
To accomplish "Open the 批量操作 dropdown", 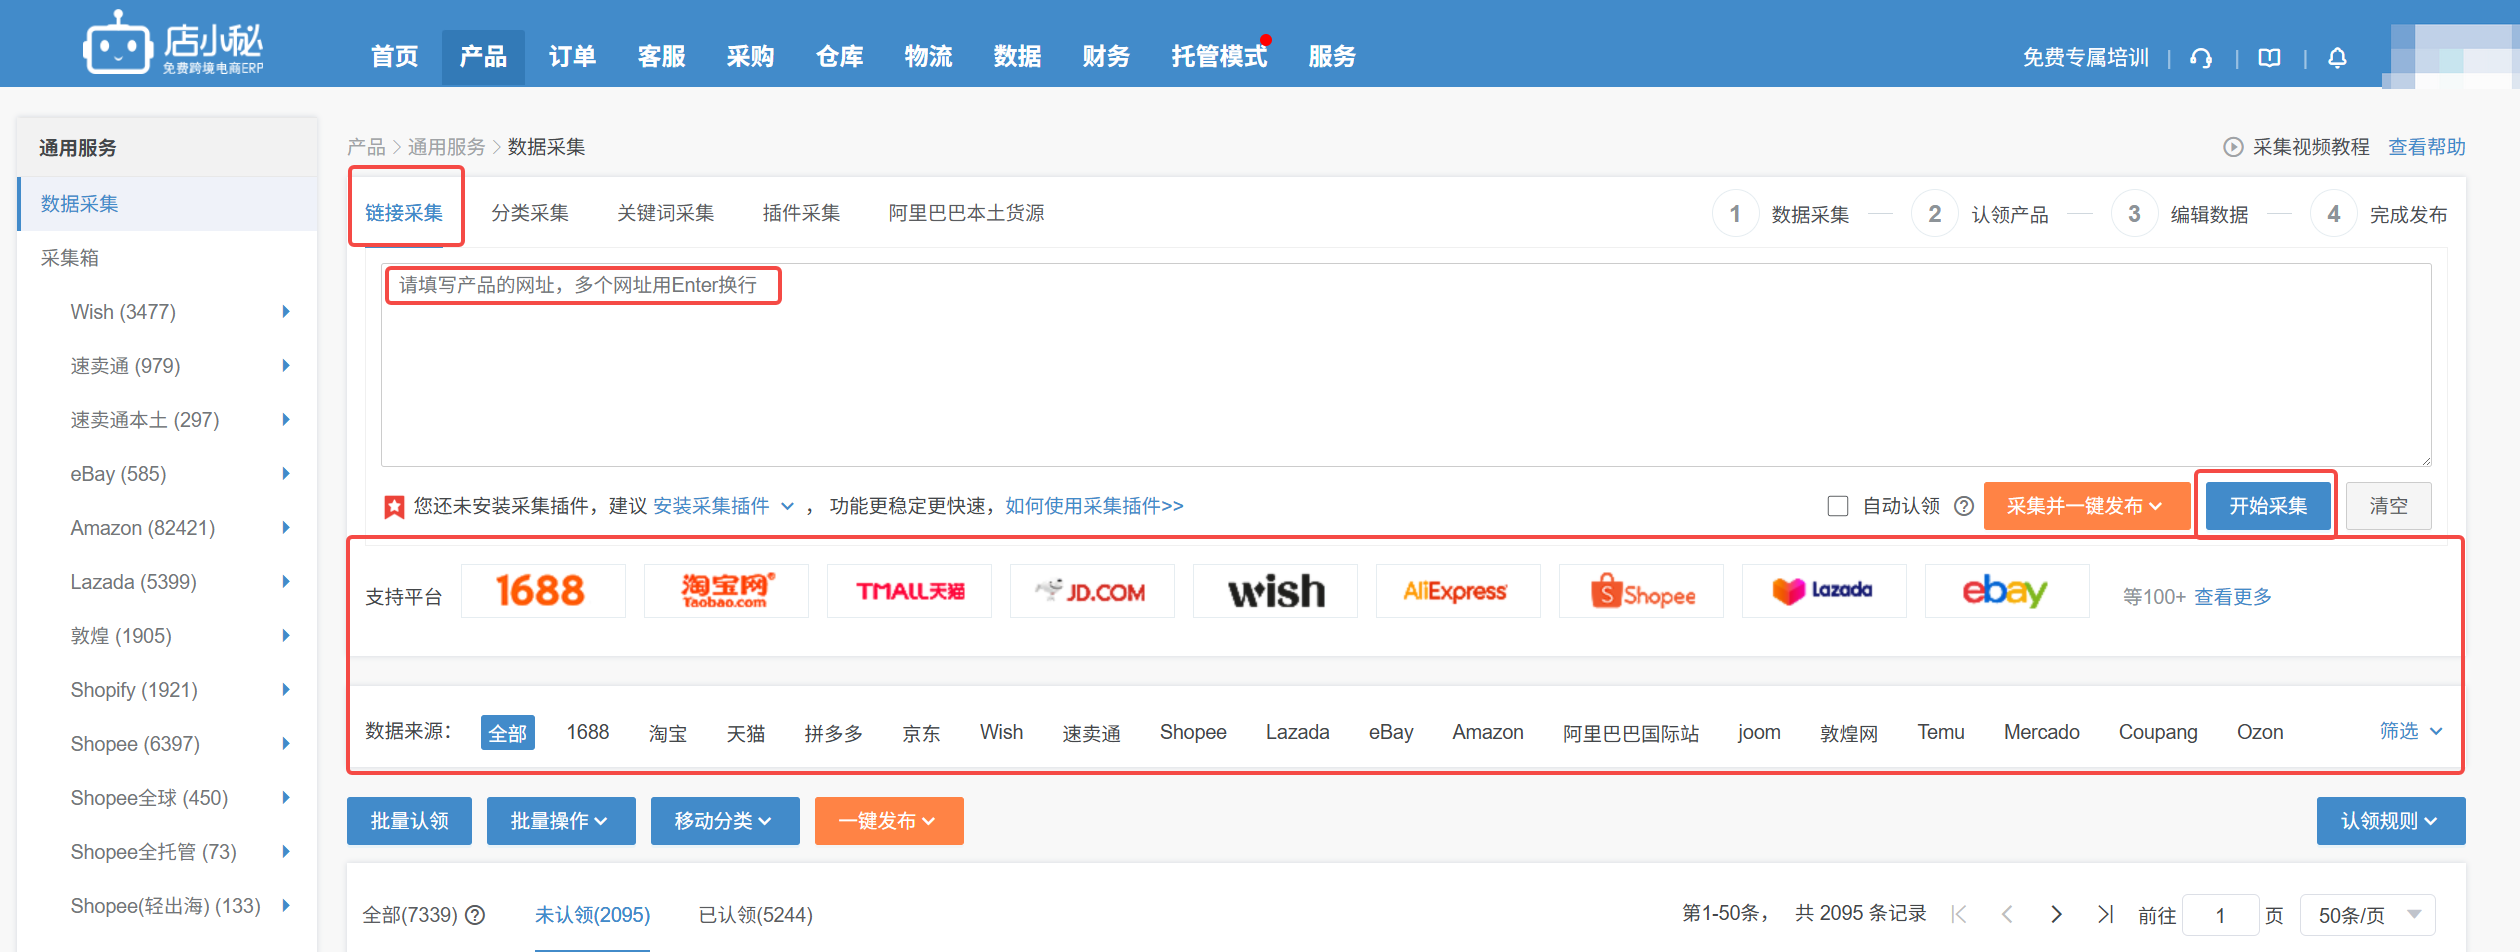I will (561, 821).
